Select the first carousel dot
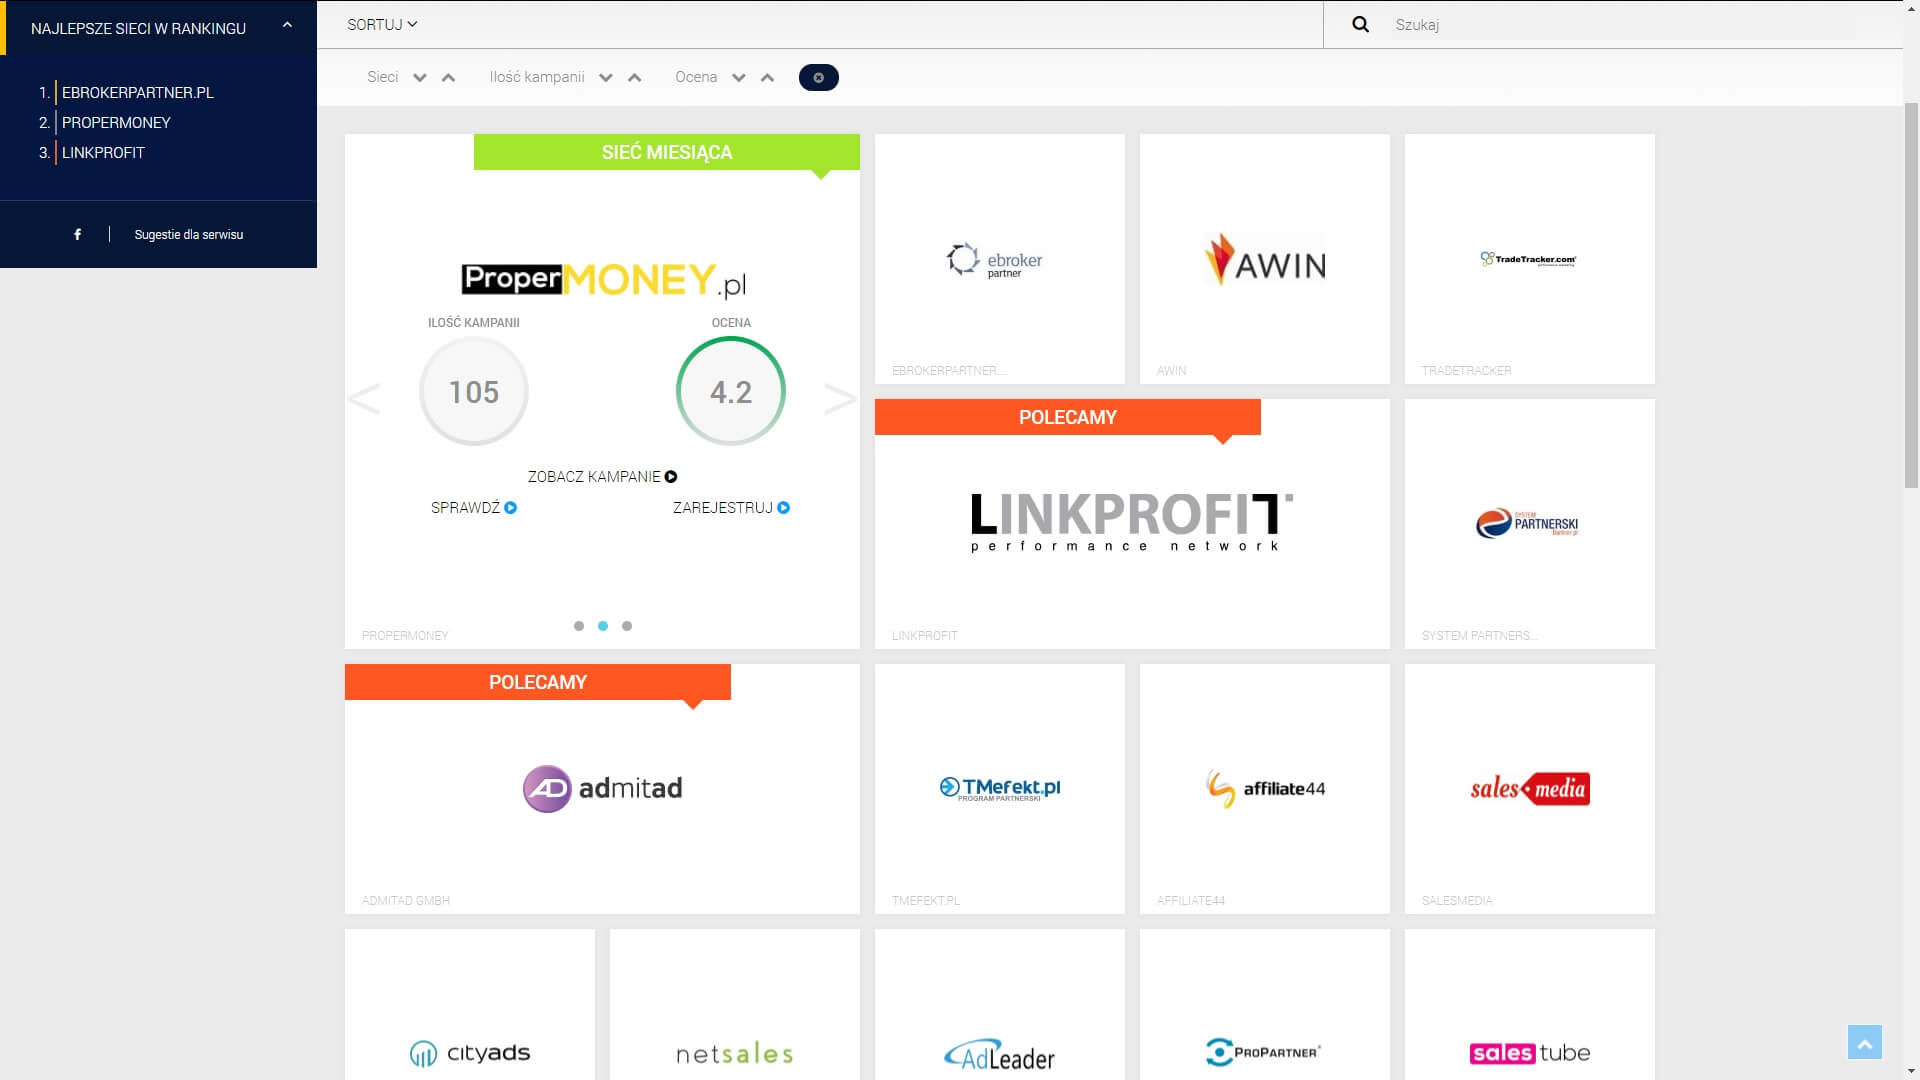 (579, 626)
